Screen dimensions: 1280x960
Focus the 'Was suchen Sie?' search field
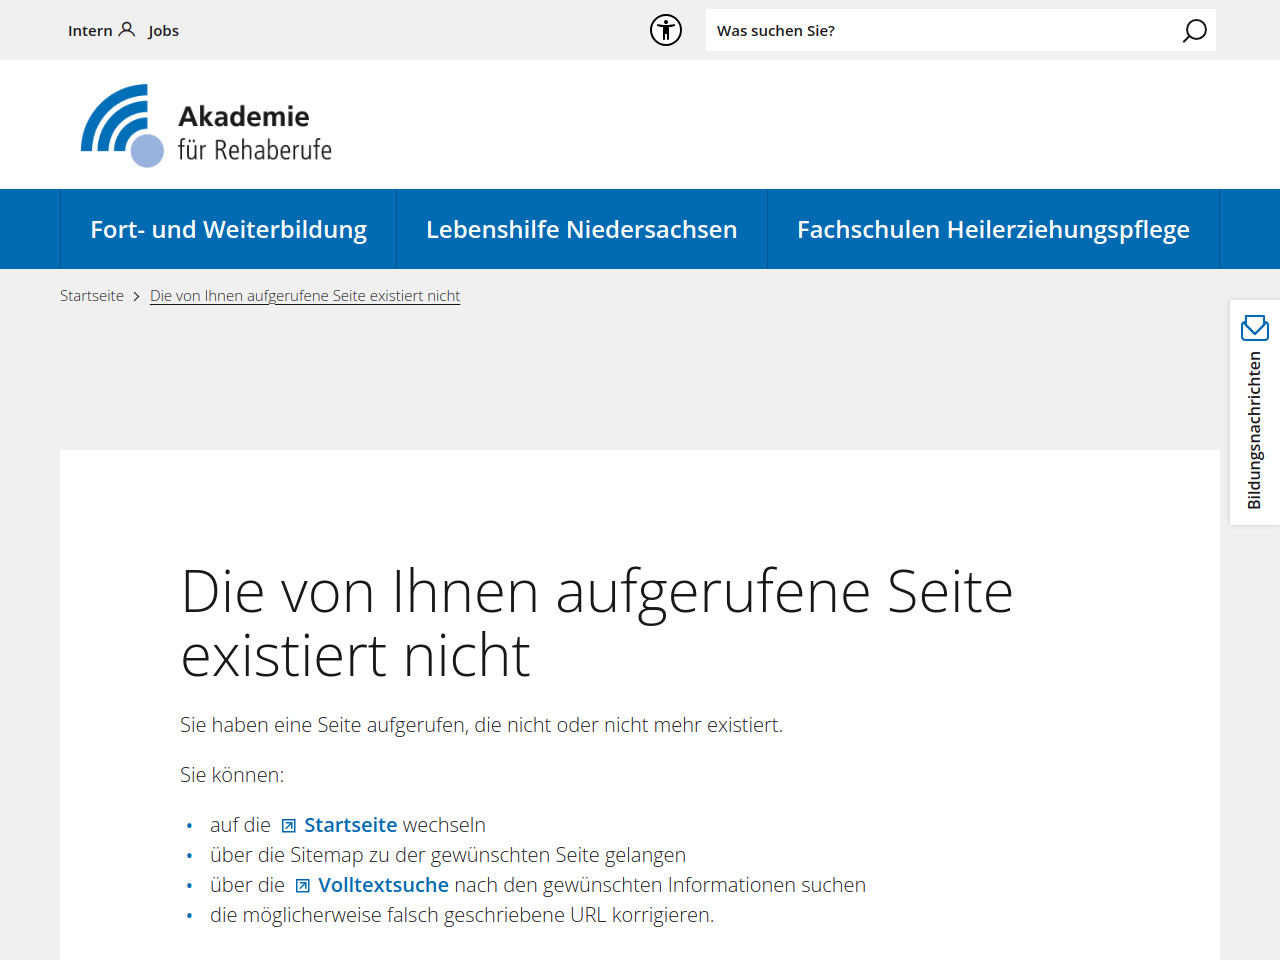(940, 31)
